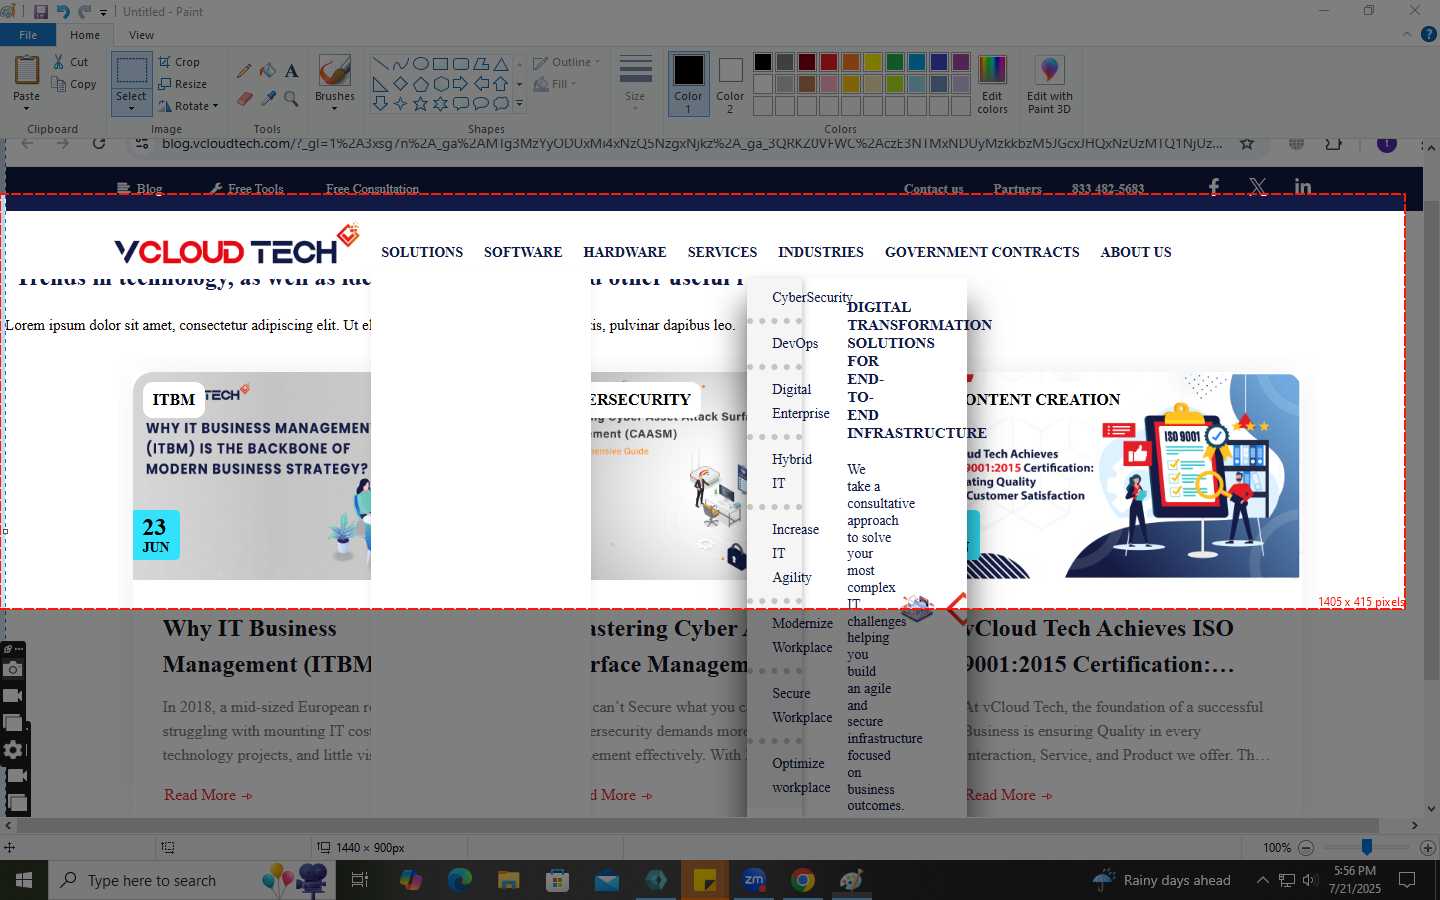Select the Pencil tool
This screenshot has height=900, width=1440.
[x=244, y=70]
